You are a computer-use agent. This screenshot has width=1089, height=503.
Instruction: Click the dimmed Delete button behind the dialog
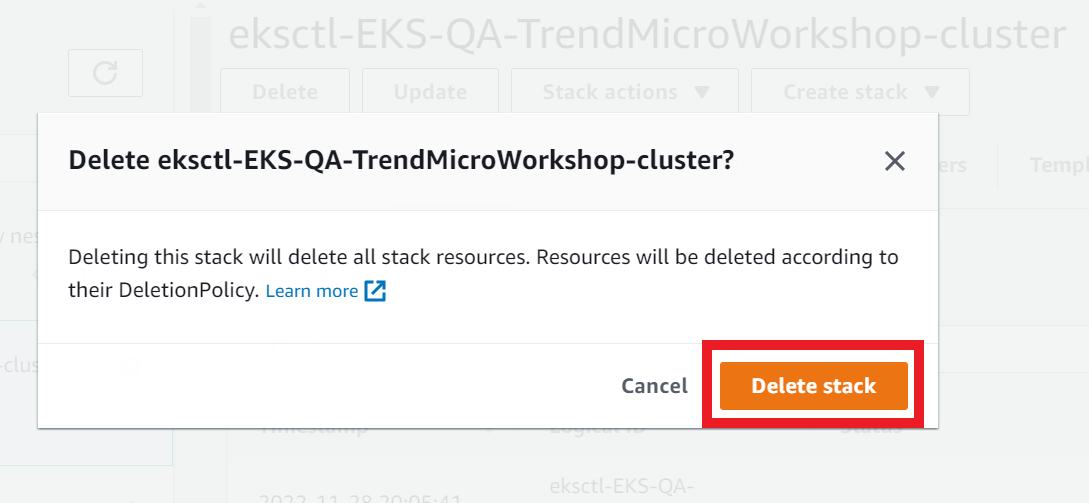[285, 92]
